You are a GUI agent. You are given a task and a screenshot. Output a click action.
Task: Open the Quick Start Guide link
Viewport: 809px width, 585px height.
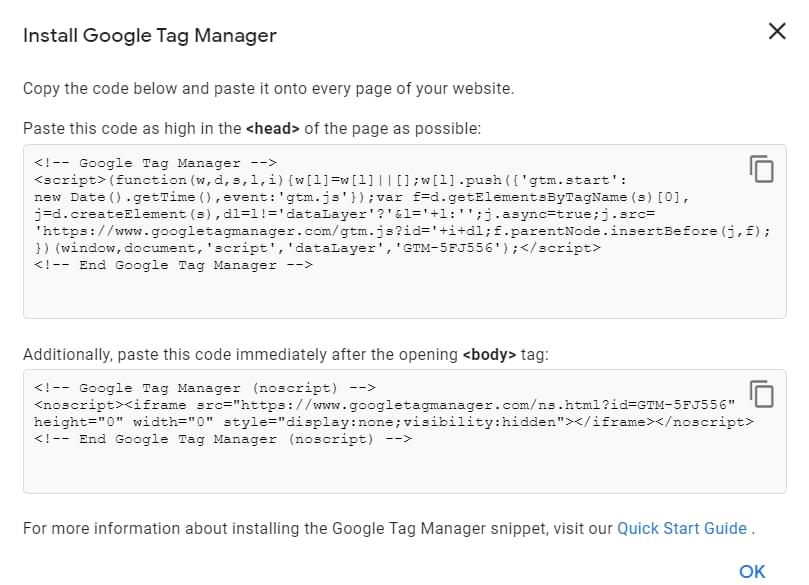tap(681, 528)
